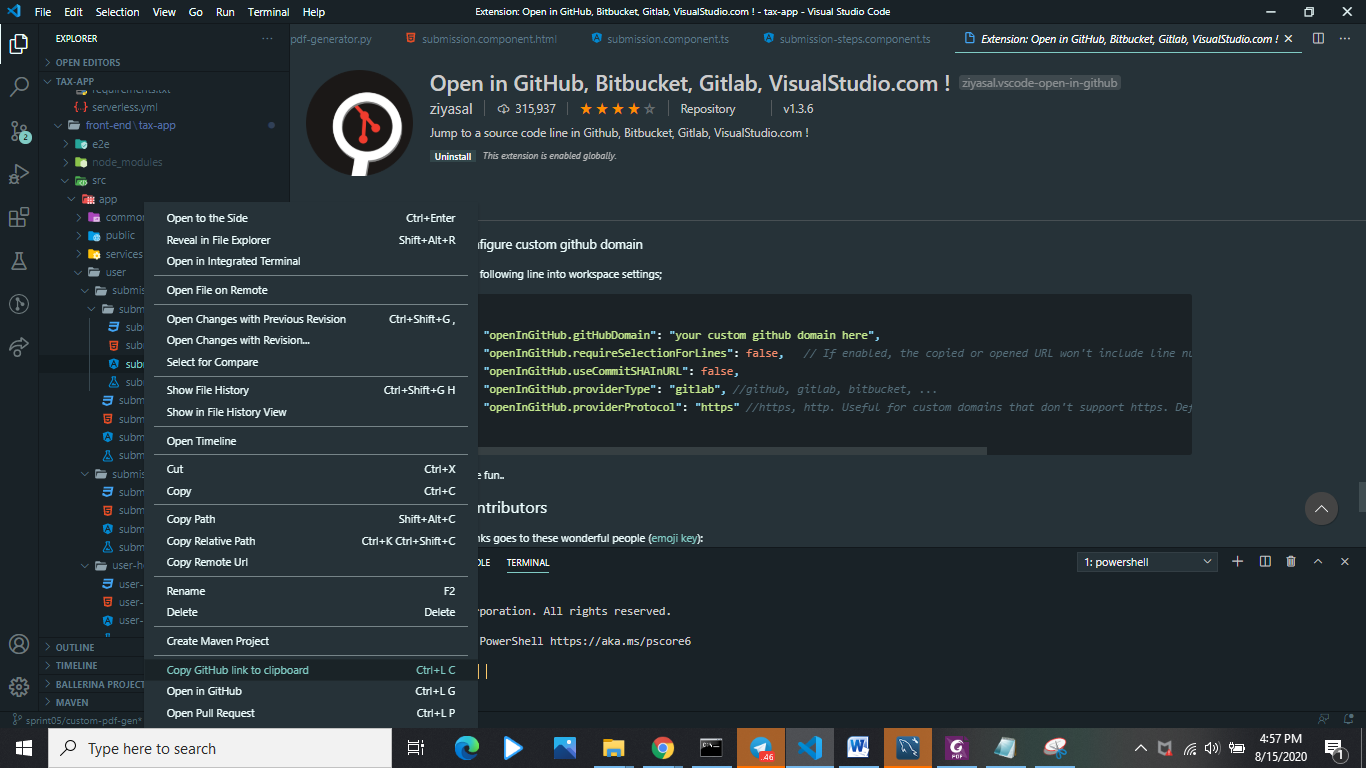Select serverless.yml in the explorer
This screenshot has width=1366, height=768.
(x=124, y=107)
